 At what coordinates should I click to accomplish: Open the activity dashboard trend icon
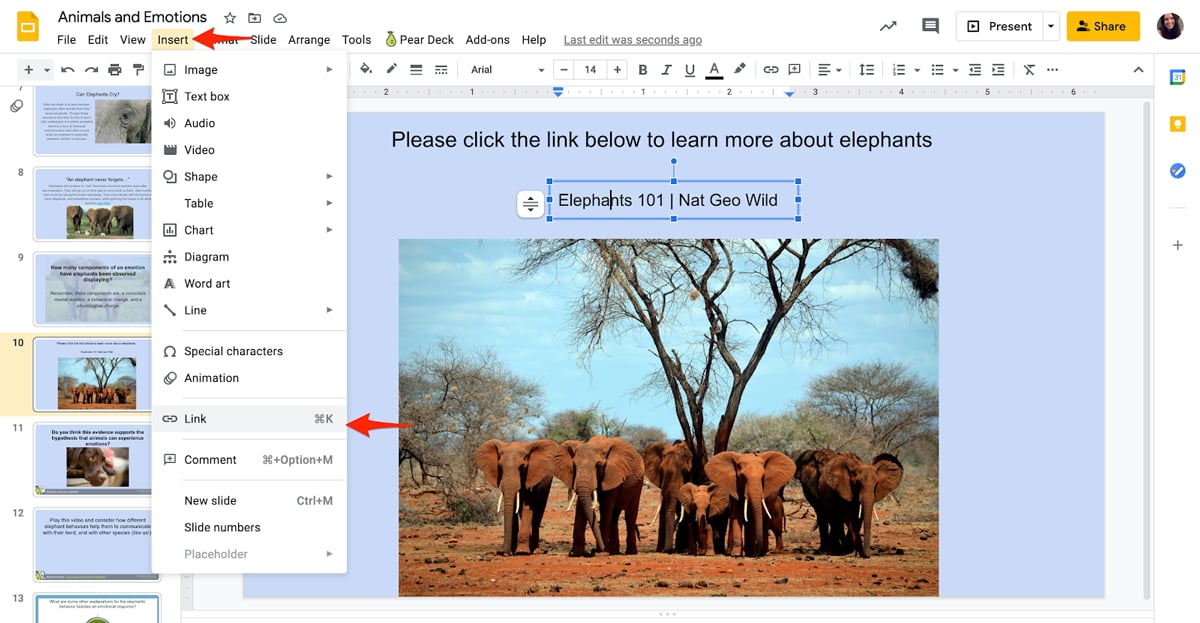(x=888, y=26)
